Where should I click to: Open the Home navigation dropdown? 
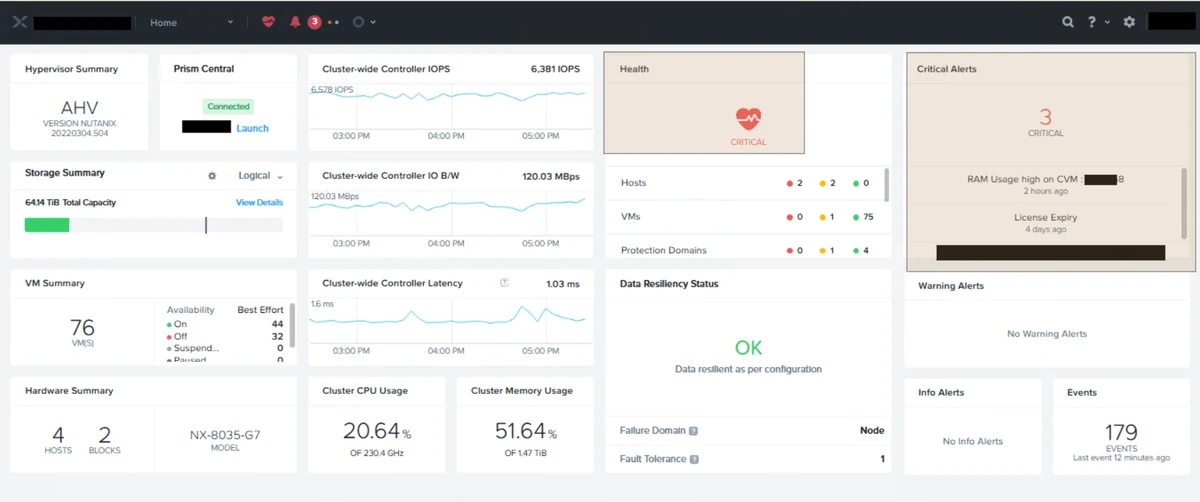click(x=192, y=22)
